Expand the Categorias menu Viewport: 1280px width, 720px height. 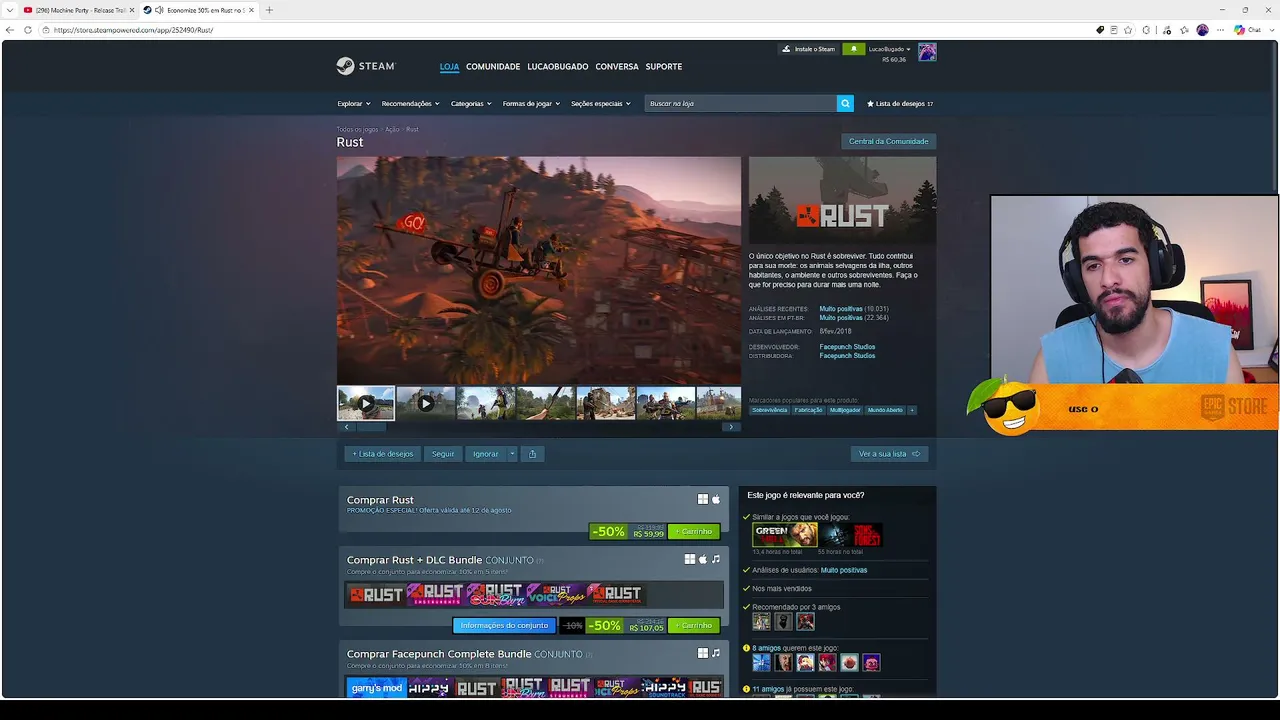pyautogui.click(x=471, y=104)
